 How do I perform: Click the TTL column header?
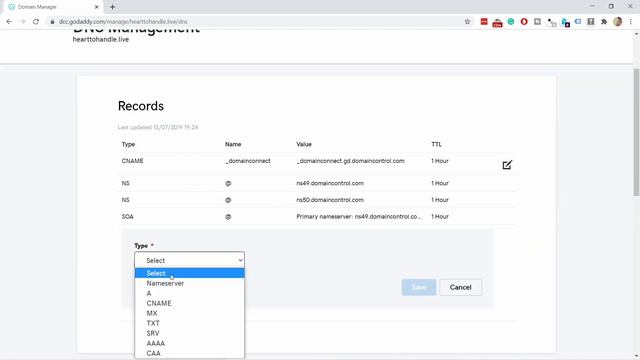click(x=436, y=144)
